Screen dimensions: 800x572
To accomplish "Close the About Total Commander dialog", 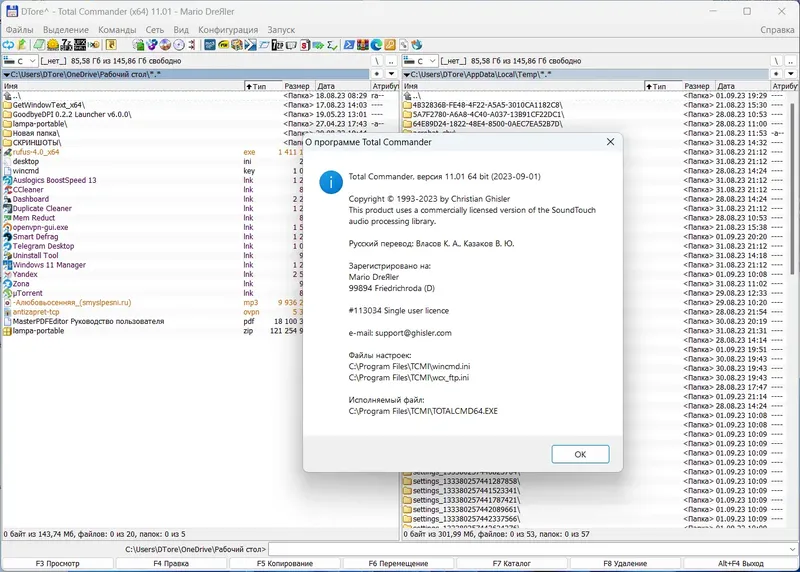I will 610,142.
